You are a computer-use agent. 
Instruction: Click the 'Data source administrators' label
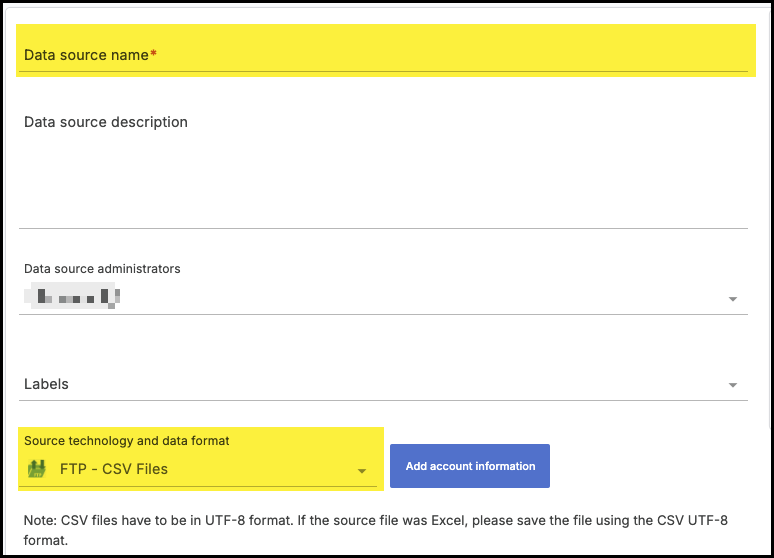coord(102,269)
